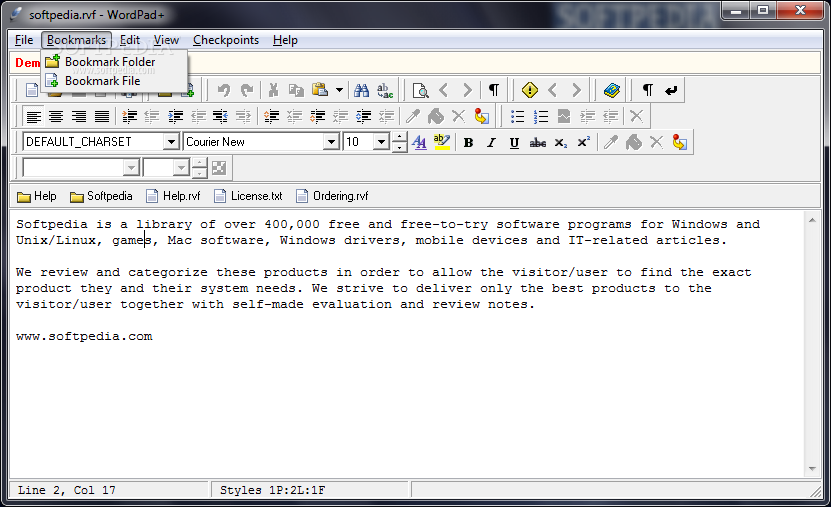831x507 pixels.
Task: Open the Help.rvf bookmark
Action: (174, 196)
